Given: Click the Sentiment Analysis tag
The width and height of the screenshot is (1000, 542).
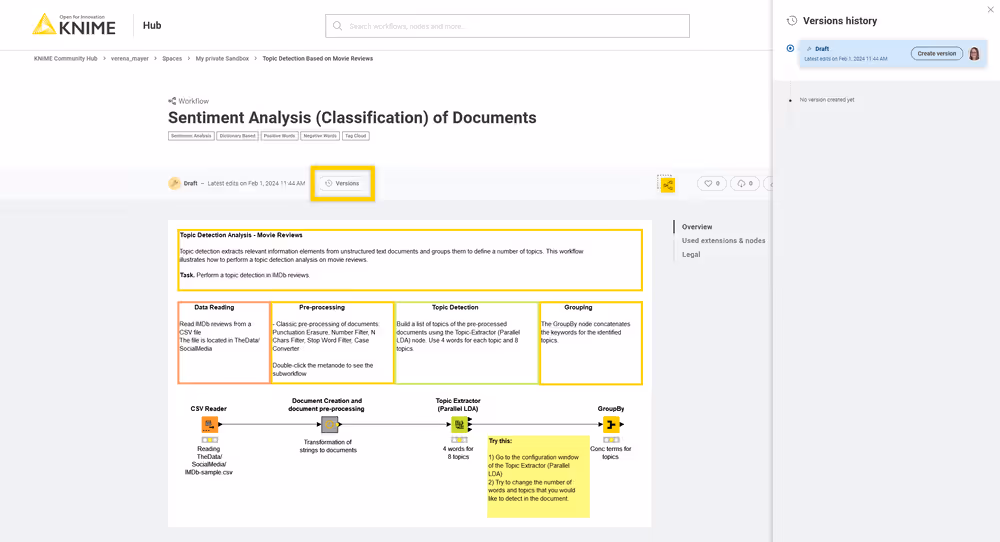Looking at the screenshot, I should pos(191,135).
